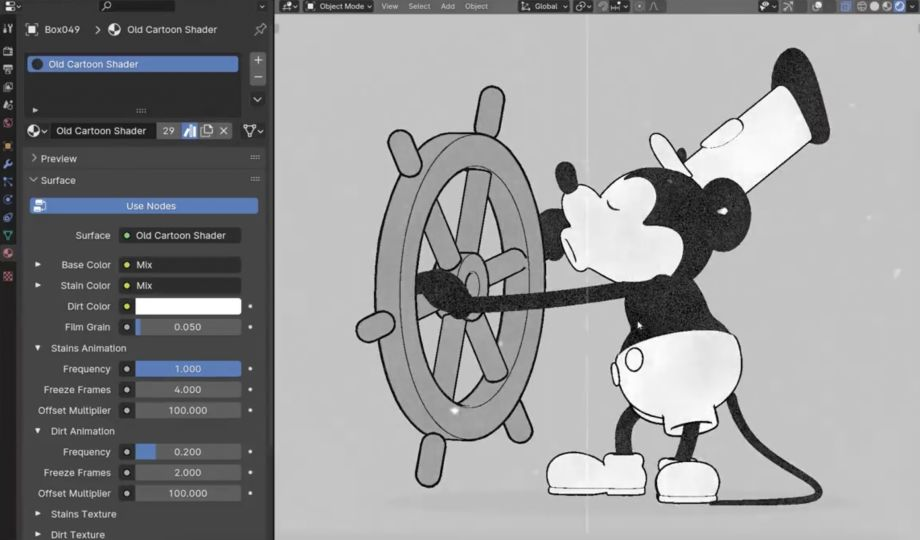The height and width of the screenshot is (540, 920).
Task: Select Old Cartoon Shader material slot
Action: point(133,64)
